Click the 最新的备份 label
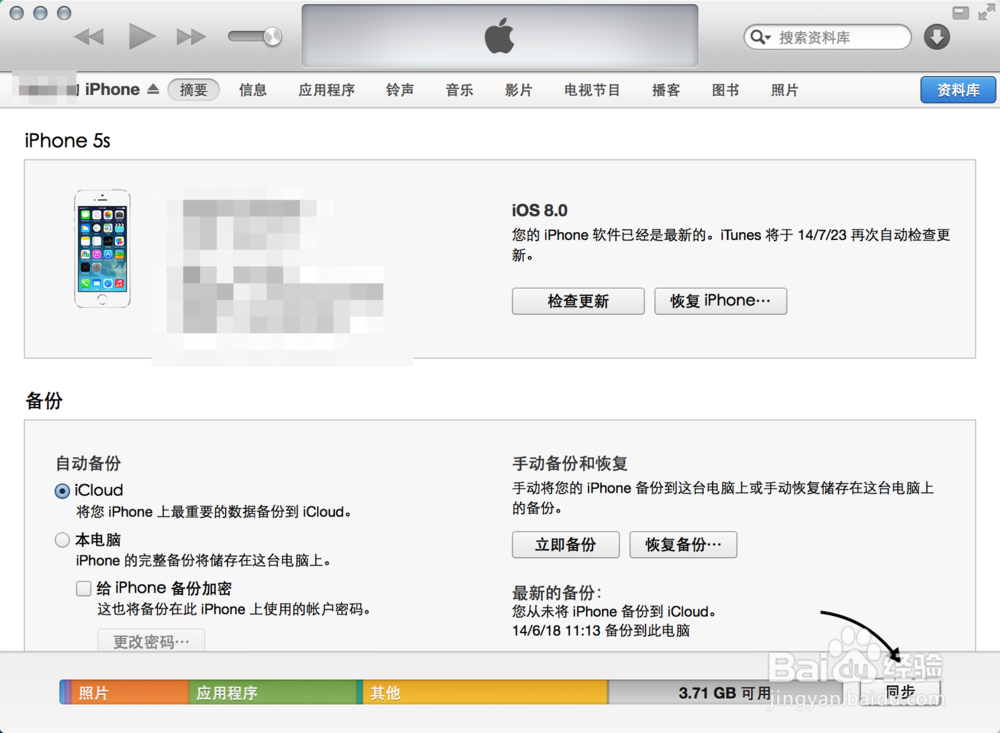This screenshot has width=1000, height=733. (557, 593)
